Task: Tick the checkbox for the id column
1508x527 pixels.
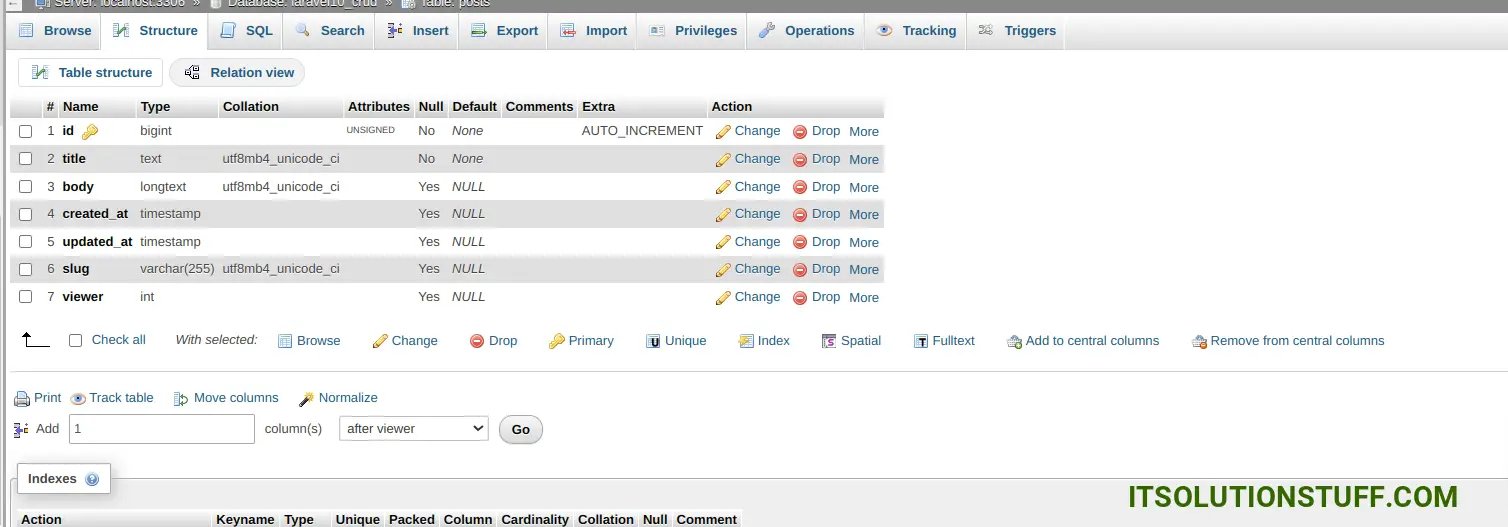Action: pos(26,131)
